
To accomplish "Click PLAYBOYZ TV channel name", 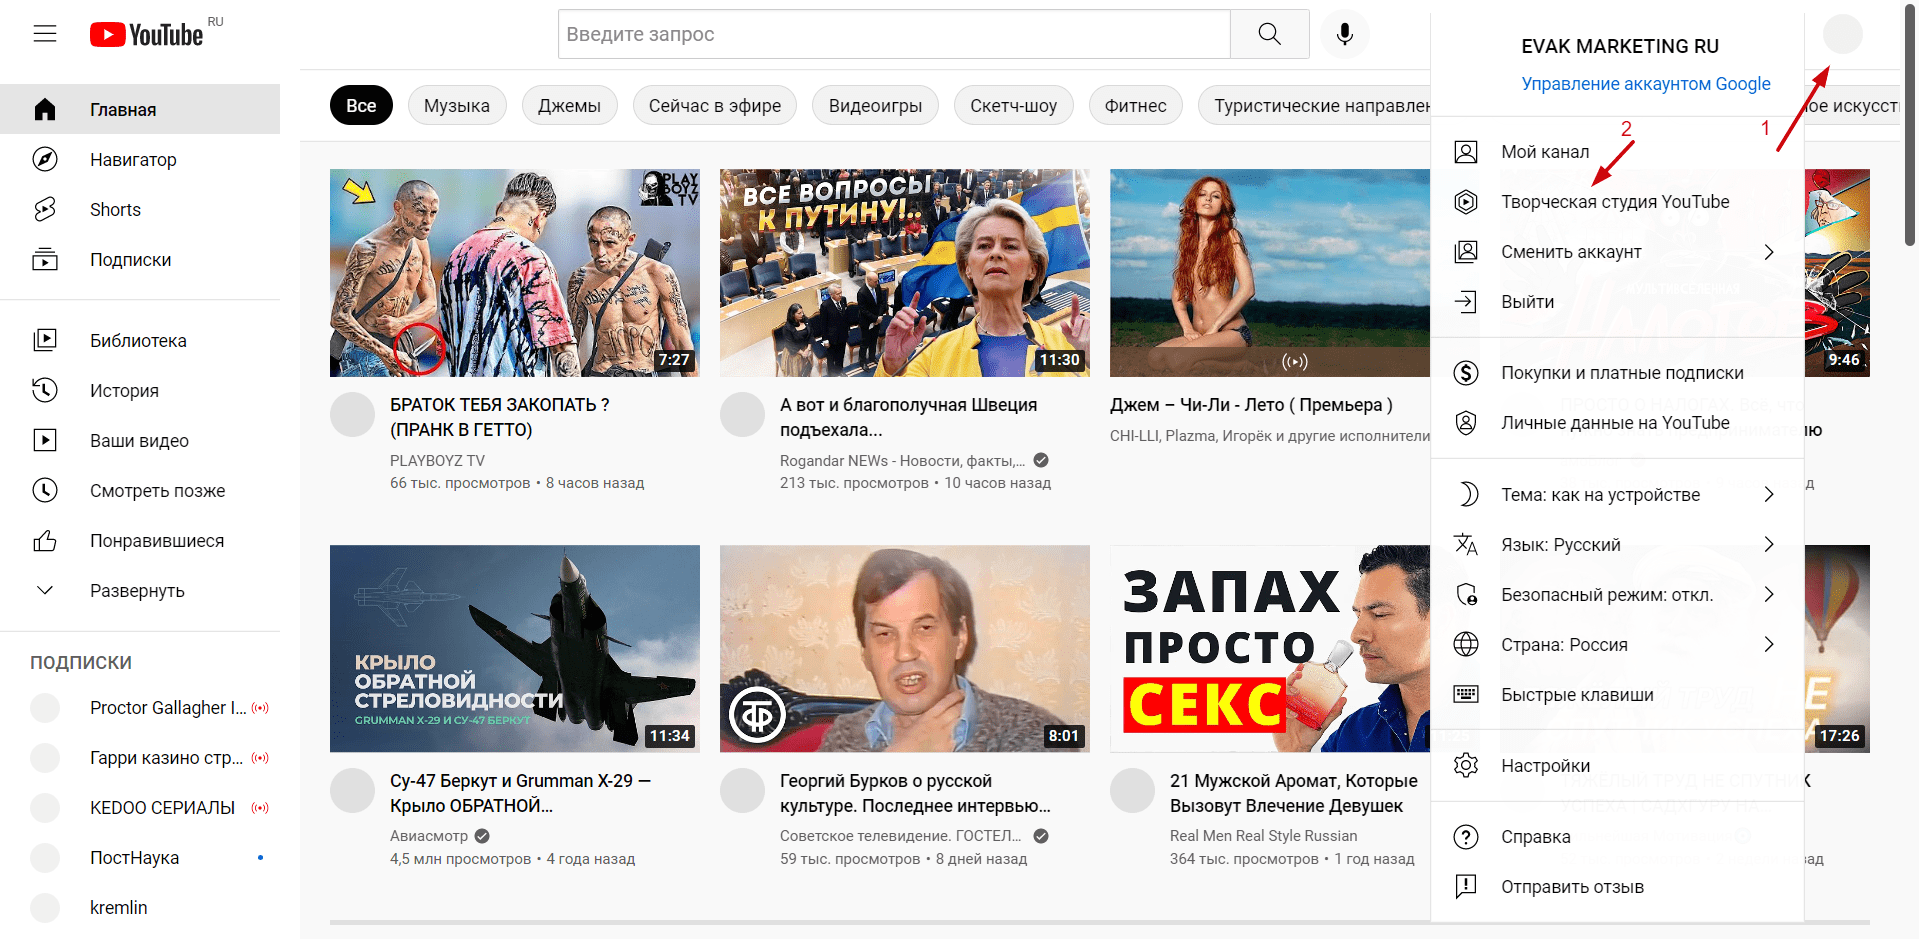I will click(x=437, y=461).
